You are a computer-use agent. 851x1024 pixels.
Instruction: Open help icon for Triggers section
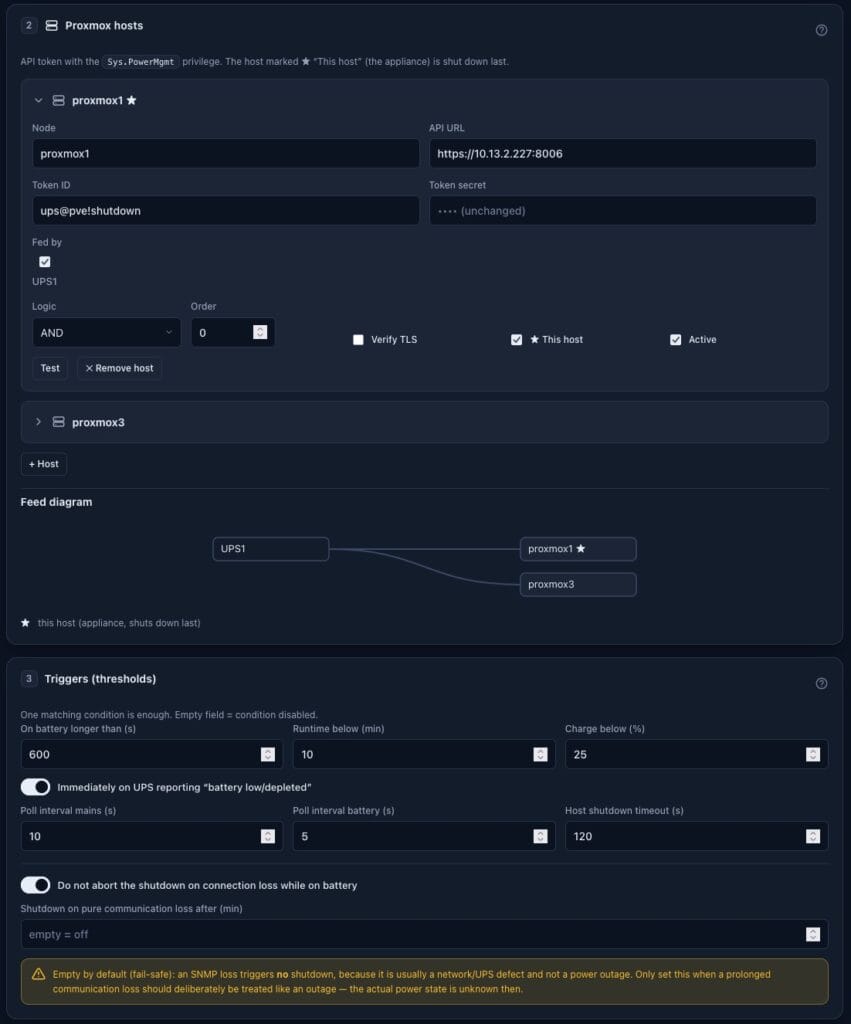click(x=821, y=683)
